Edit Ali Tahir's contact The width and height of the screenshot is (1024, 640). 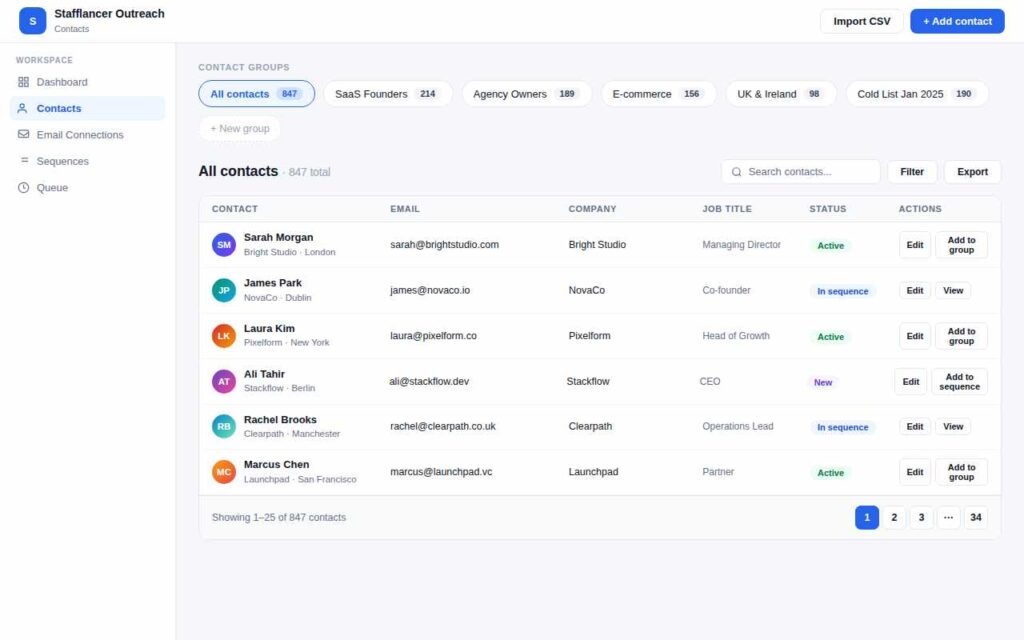click(x=910, y=381)
